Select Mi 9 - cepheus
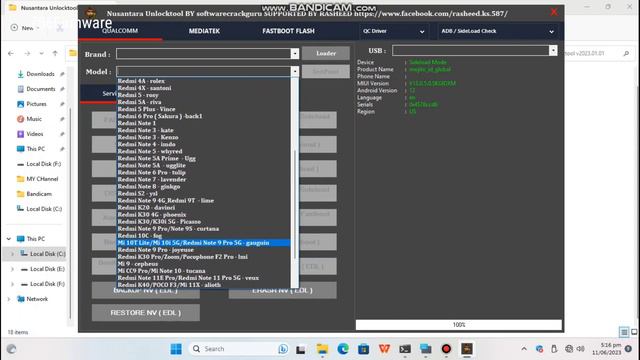Viewport: 640px width, 360px height. (x=138, y=264)
